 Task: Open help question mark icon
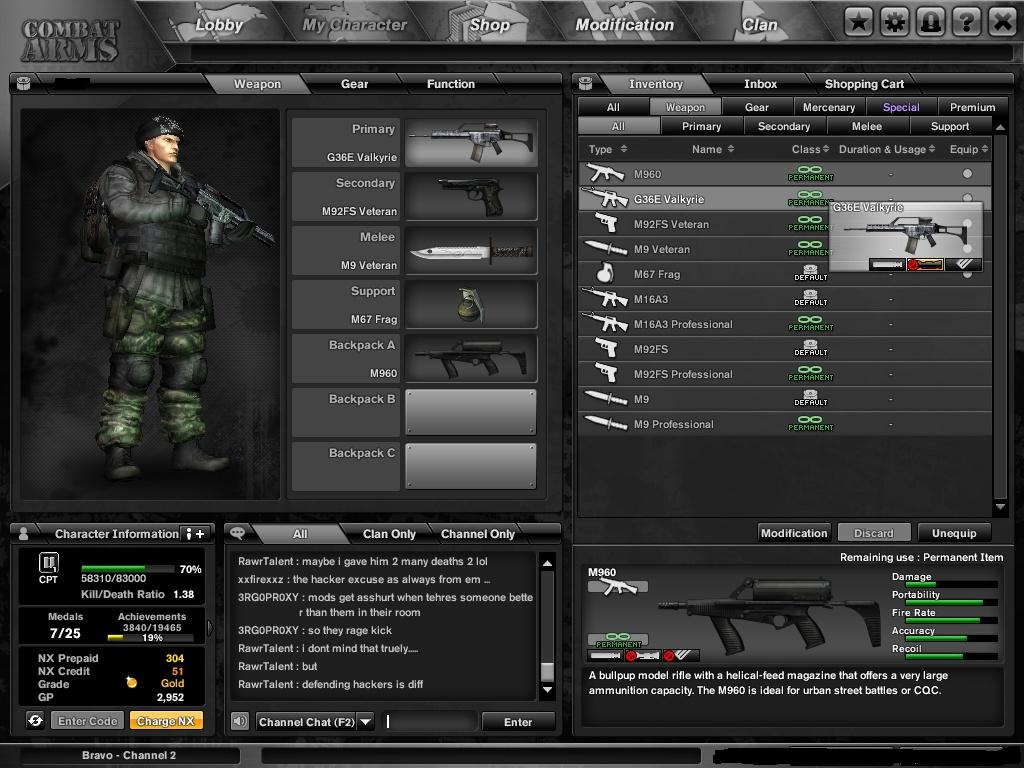966,23
